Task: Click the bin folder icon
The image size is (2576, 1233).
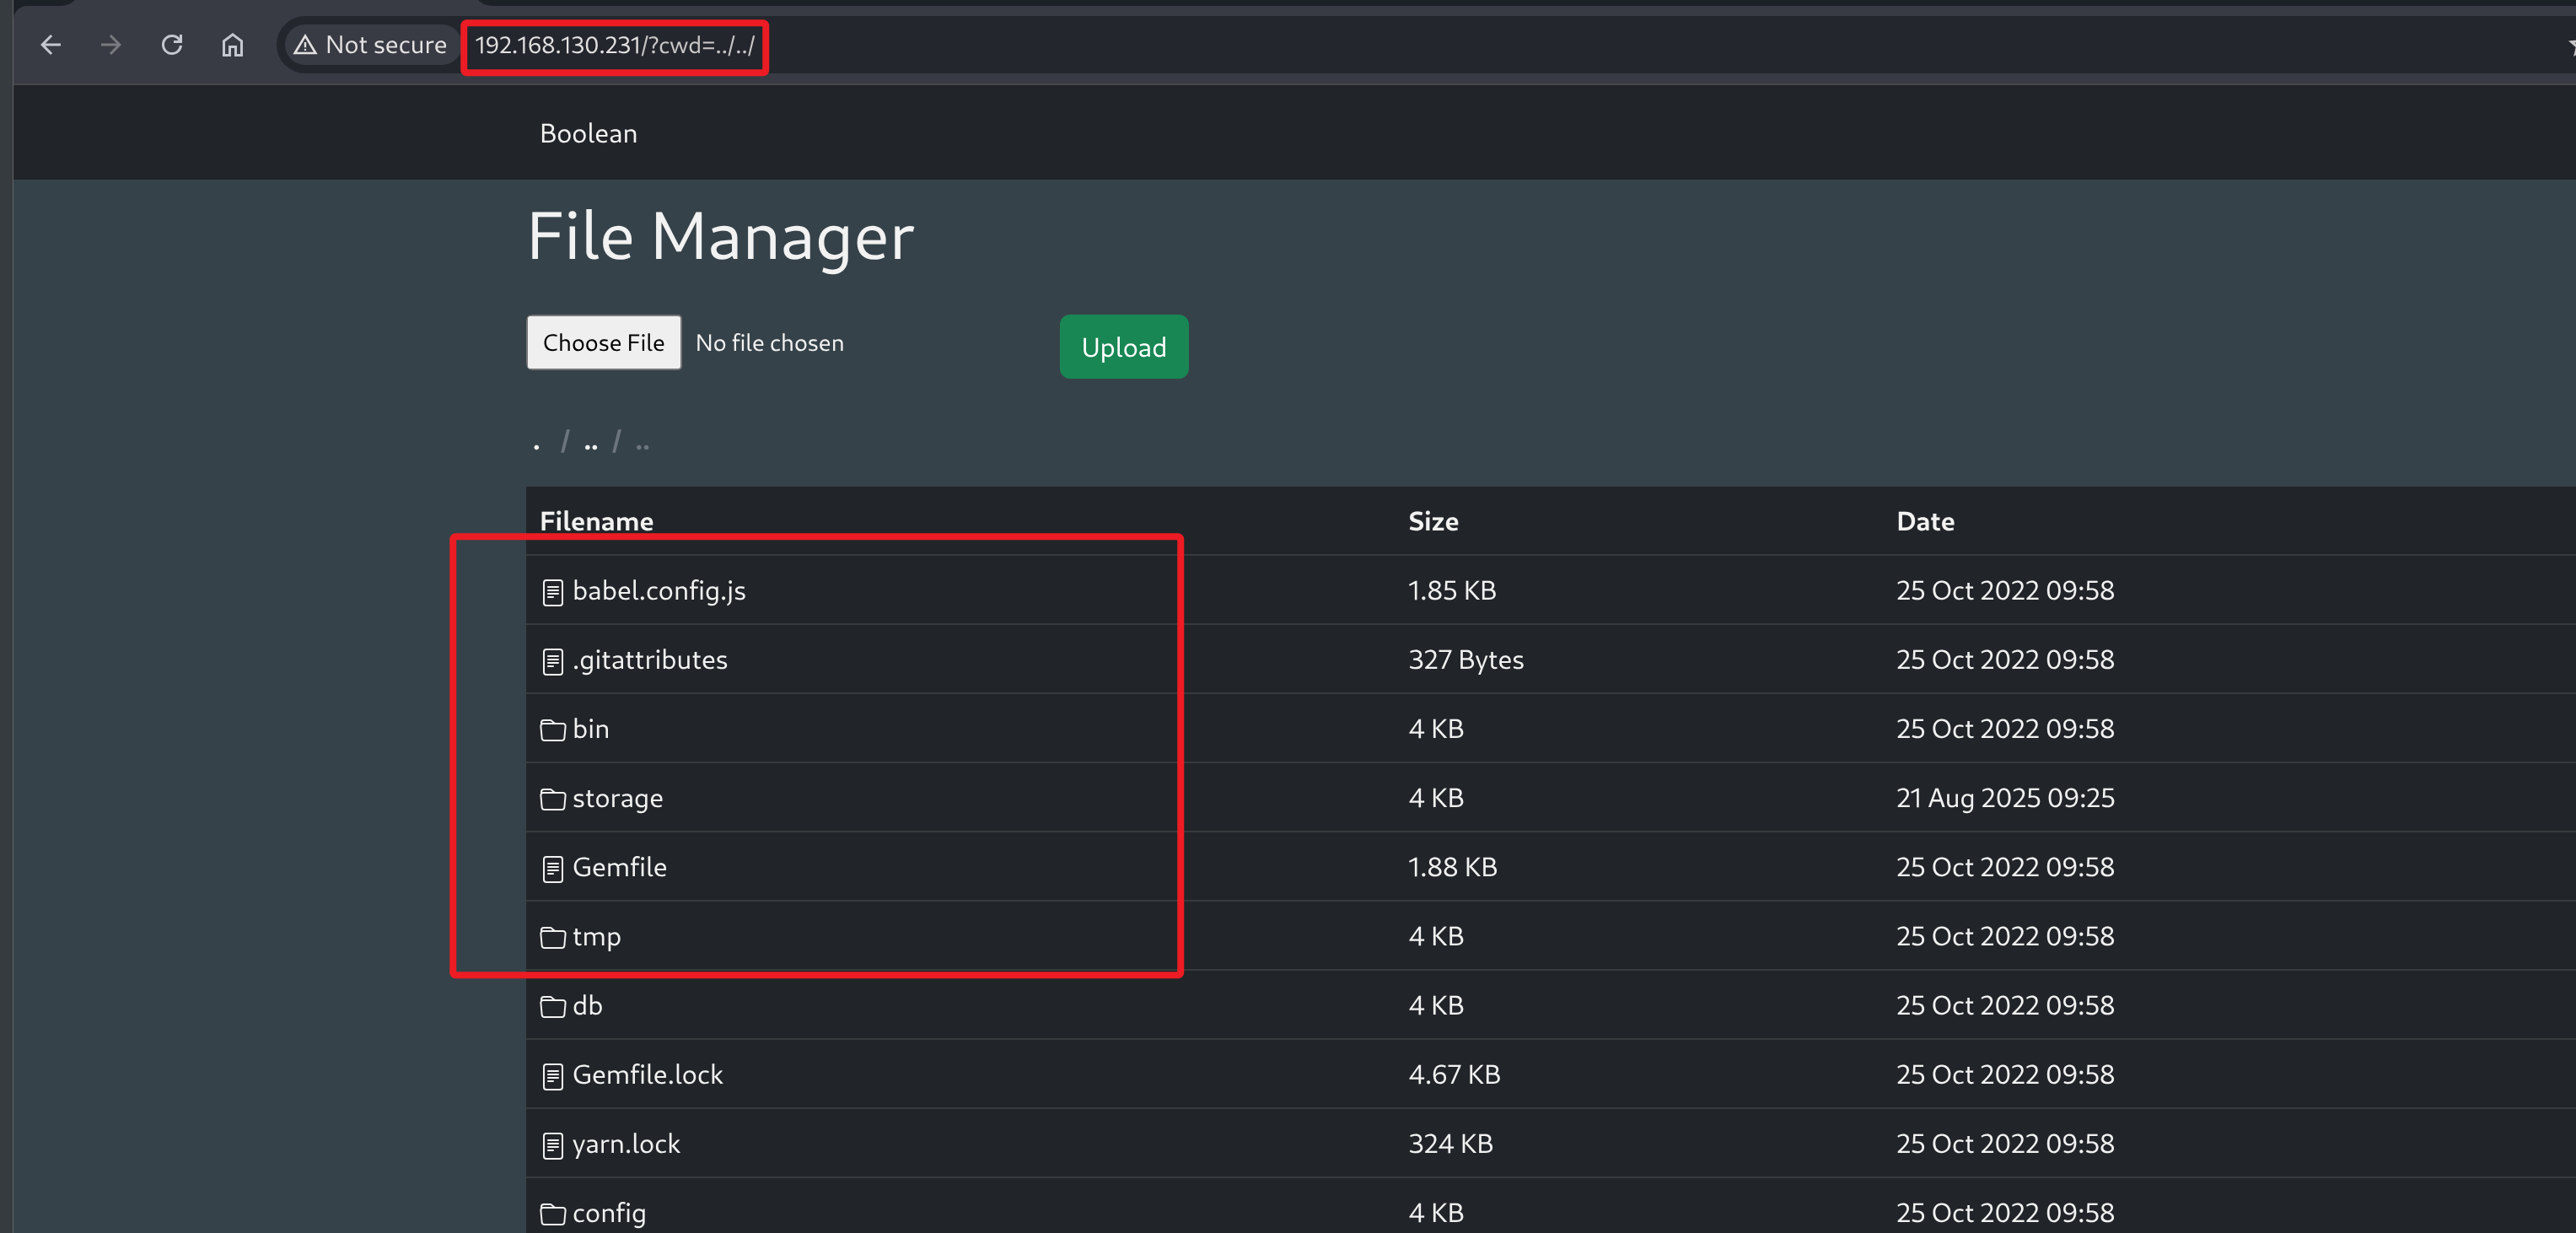Action: point(552,730)
